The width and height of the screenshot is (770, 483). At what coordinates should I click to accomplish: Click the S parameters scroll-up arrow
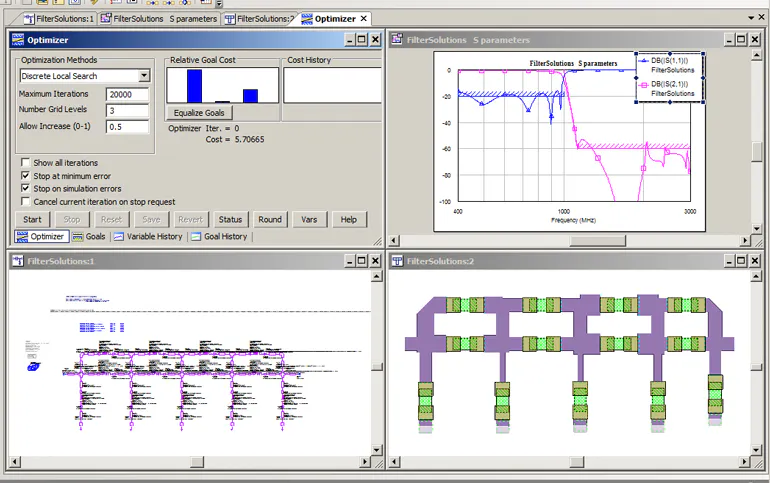[x=757, y=55]
